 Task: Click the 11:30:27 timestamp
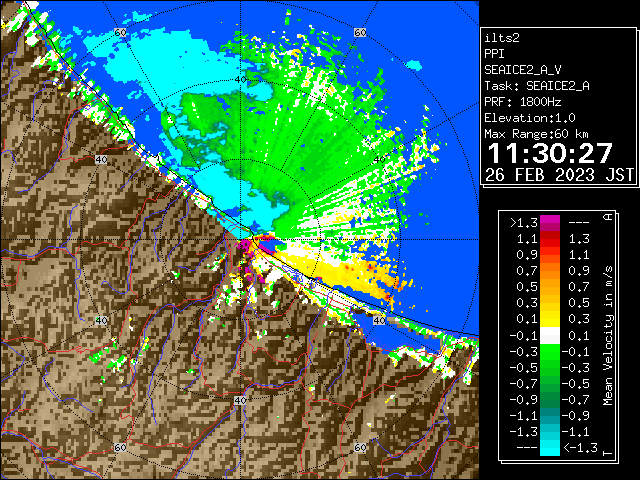click(x=550, y=153)
